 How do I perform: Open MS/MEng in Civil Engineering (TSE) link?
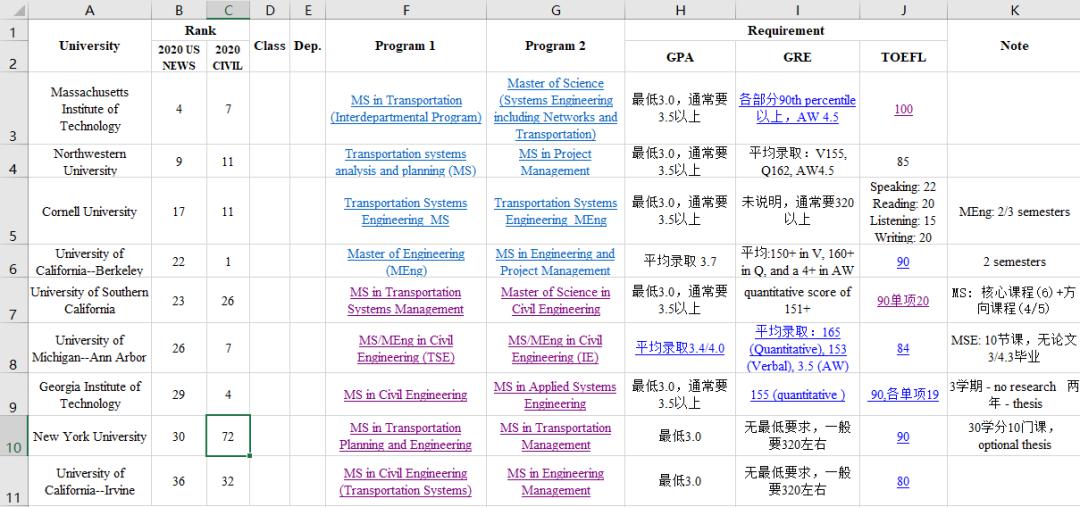(406, 349)
